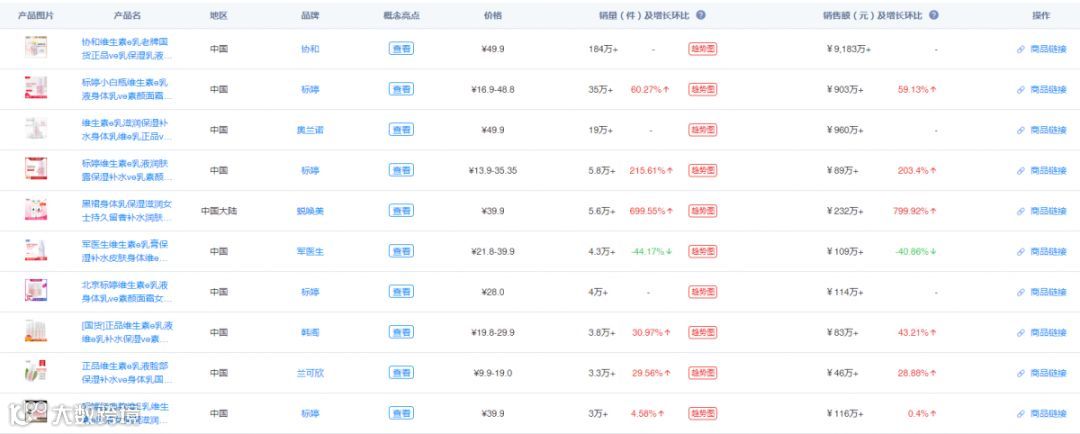
Task: Open 商品链接 in ¥114万+ row
Action: point(1041,291)
